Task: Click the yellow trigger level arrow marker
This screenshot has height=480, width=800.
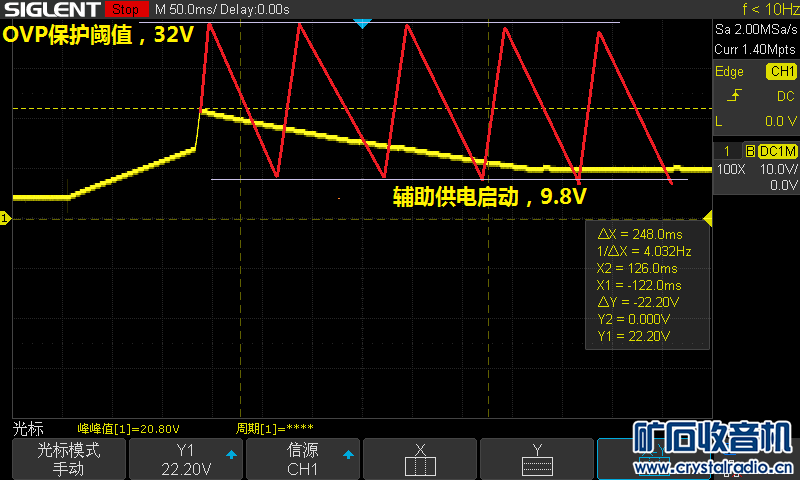Action: click(x=708, y=219)
